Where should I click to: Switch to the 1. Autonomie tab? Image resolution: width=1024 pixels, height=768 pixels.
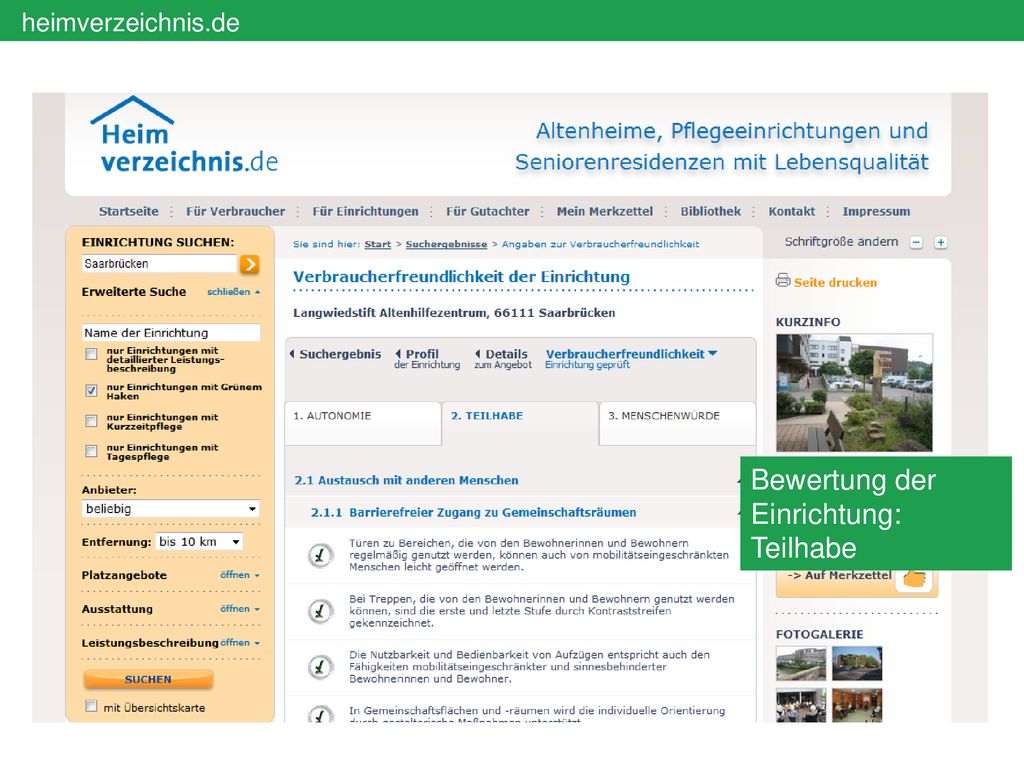pyautogui.click(x=363, y=423)
